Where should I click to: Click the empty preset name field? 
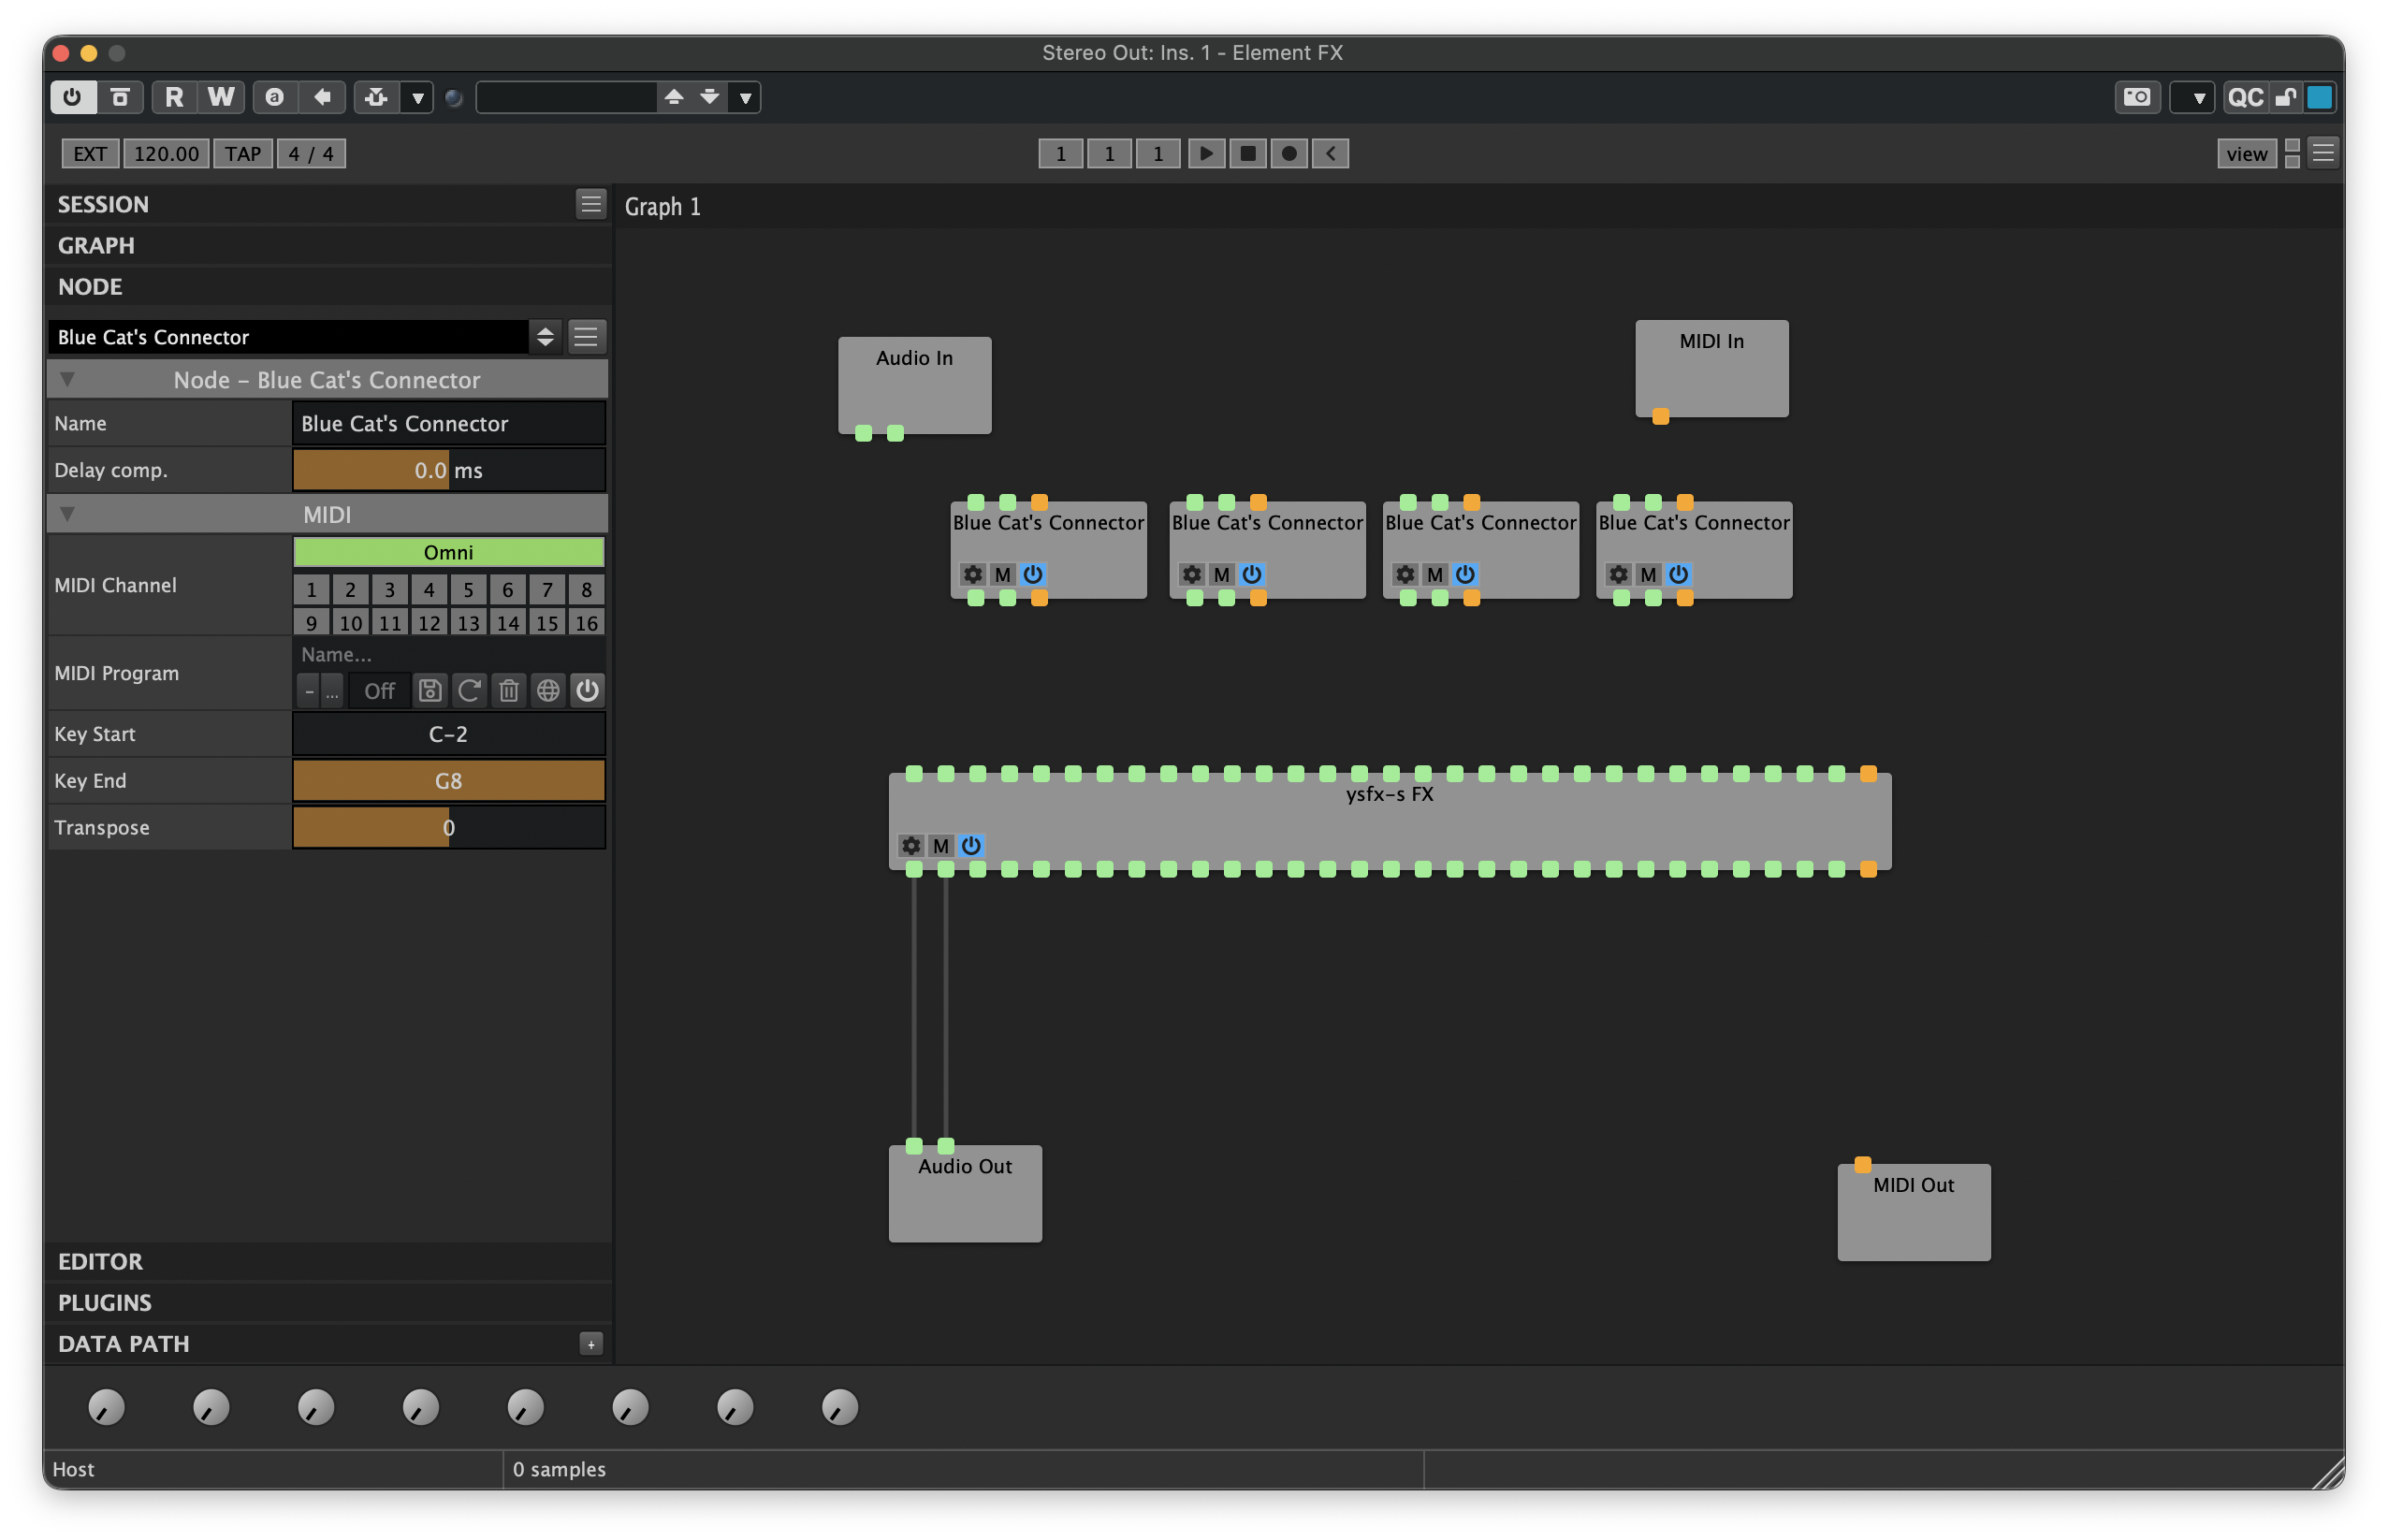(x=567, y=97)
